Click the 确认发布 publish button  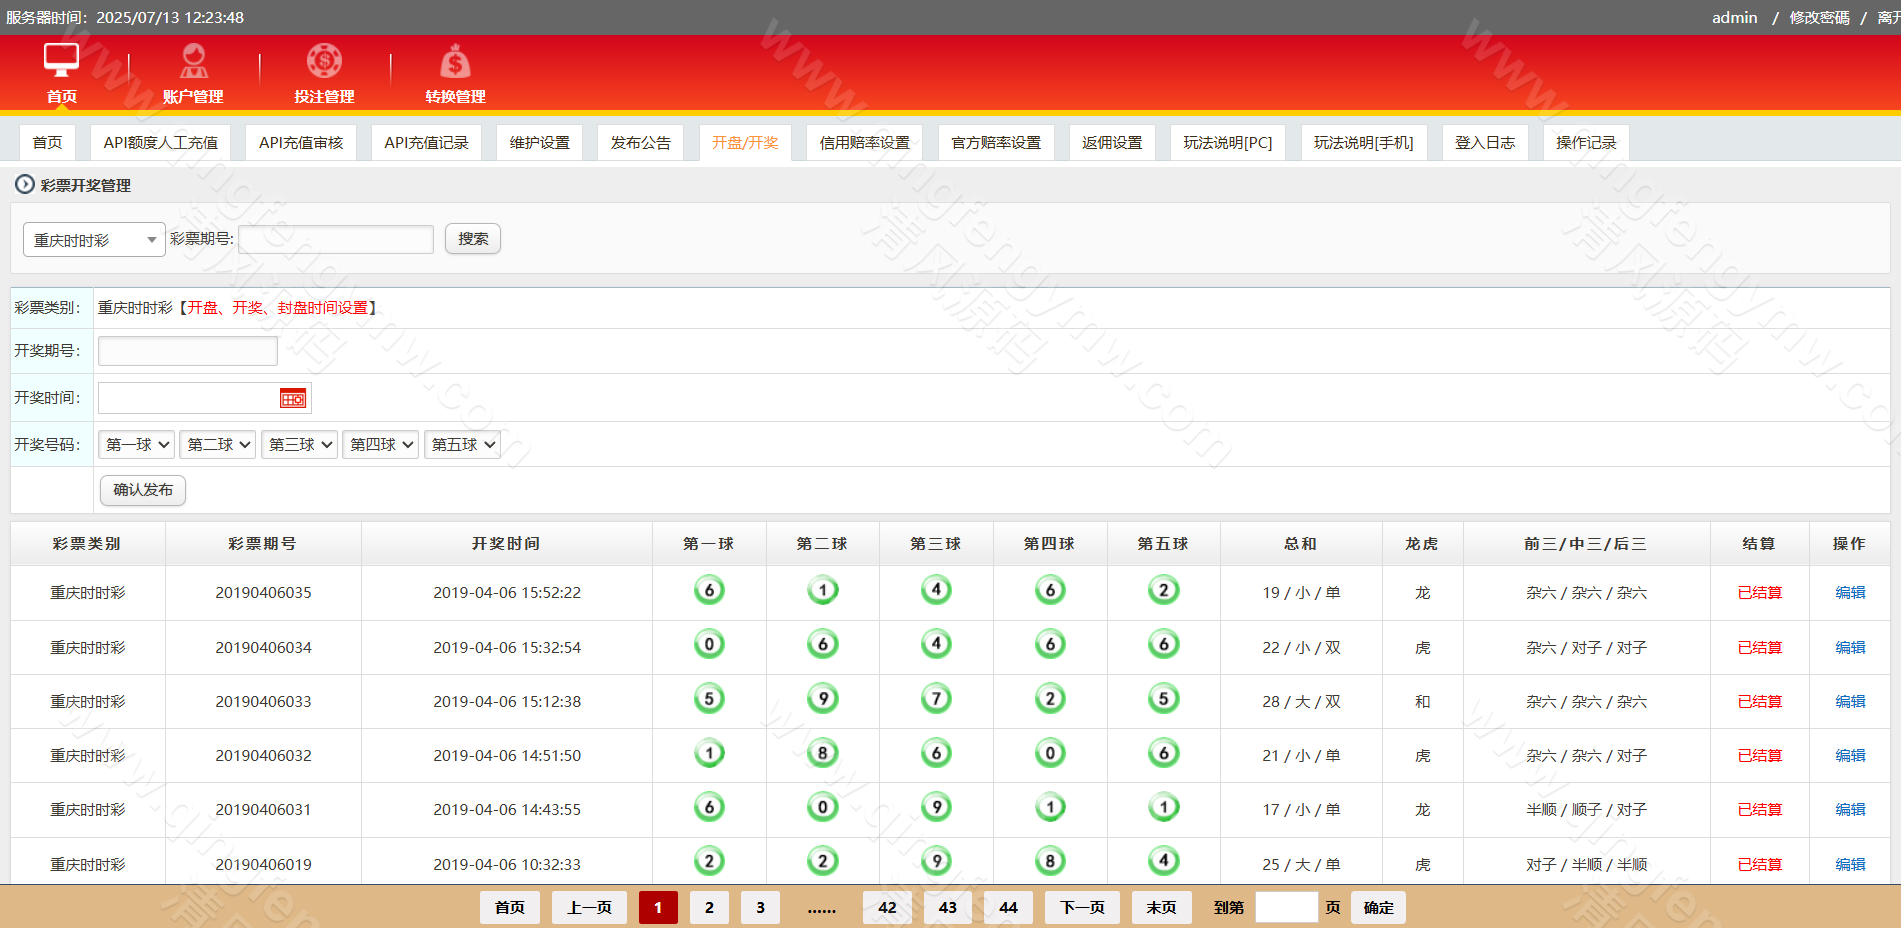pos(143,490)
